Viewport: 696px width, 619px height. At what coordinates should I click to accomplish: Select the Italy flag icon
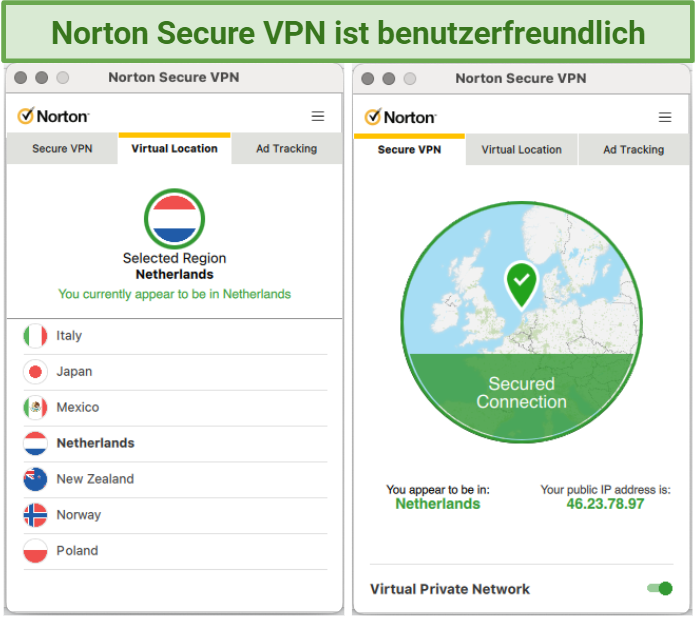click(x=35, y=336)
